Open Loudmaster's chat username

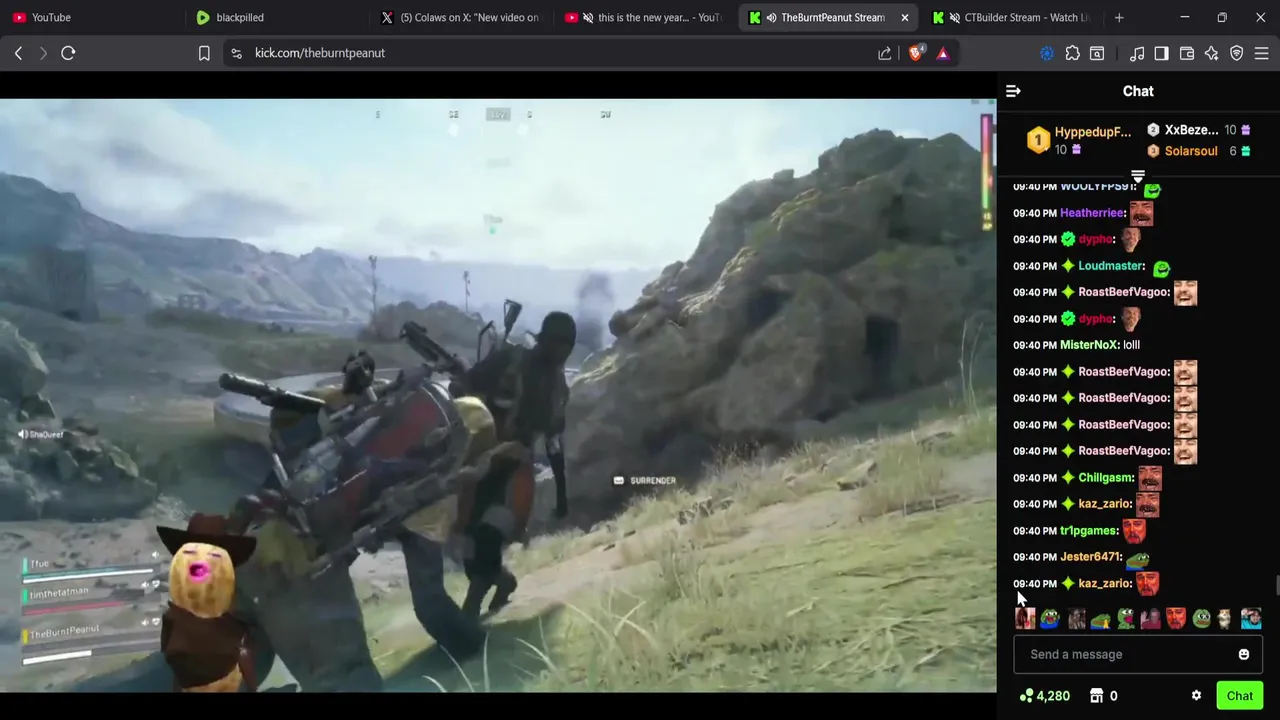coord(1110,266)
